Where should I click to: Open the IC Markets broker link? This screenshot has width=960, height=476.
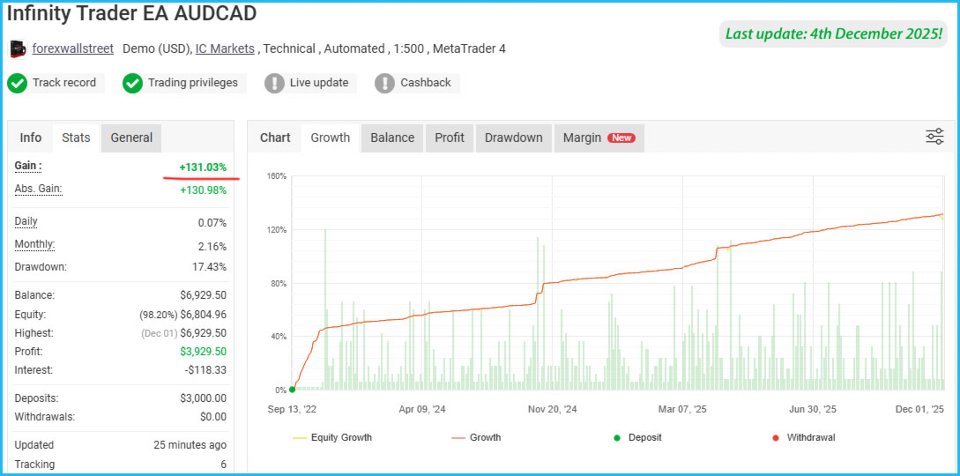226,48
